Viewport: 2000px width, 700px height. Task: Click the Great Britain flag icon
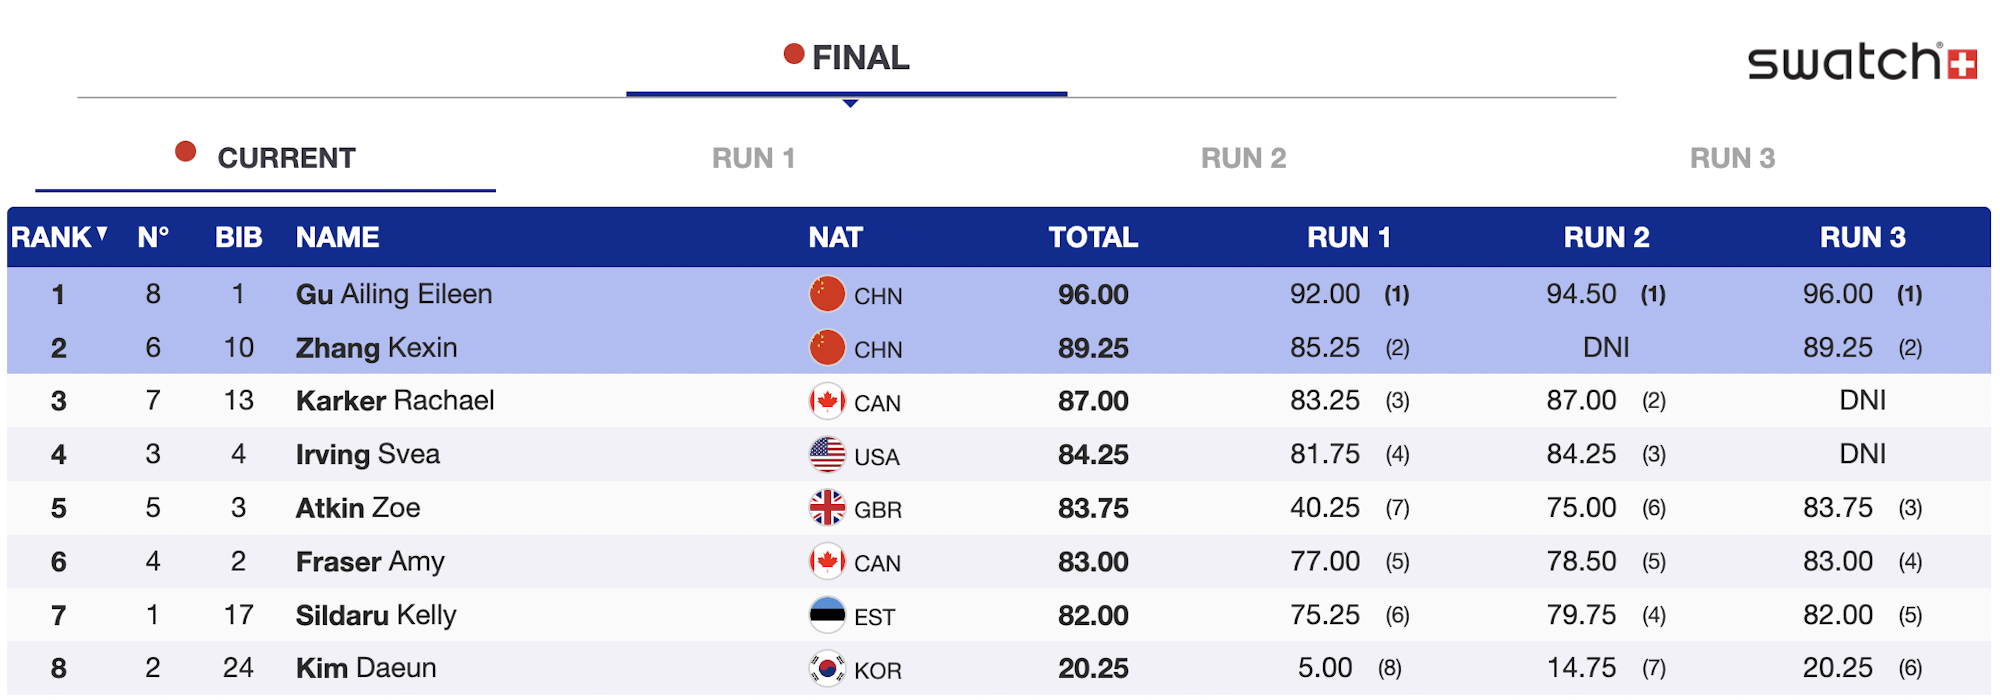click(827, 508)
